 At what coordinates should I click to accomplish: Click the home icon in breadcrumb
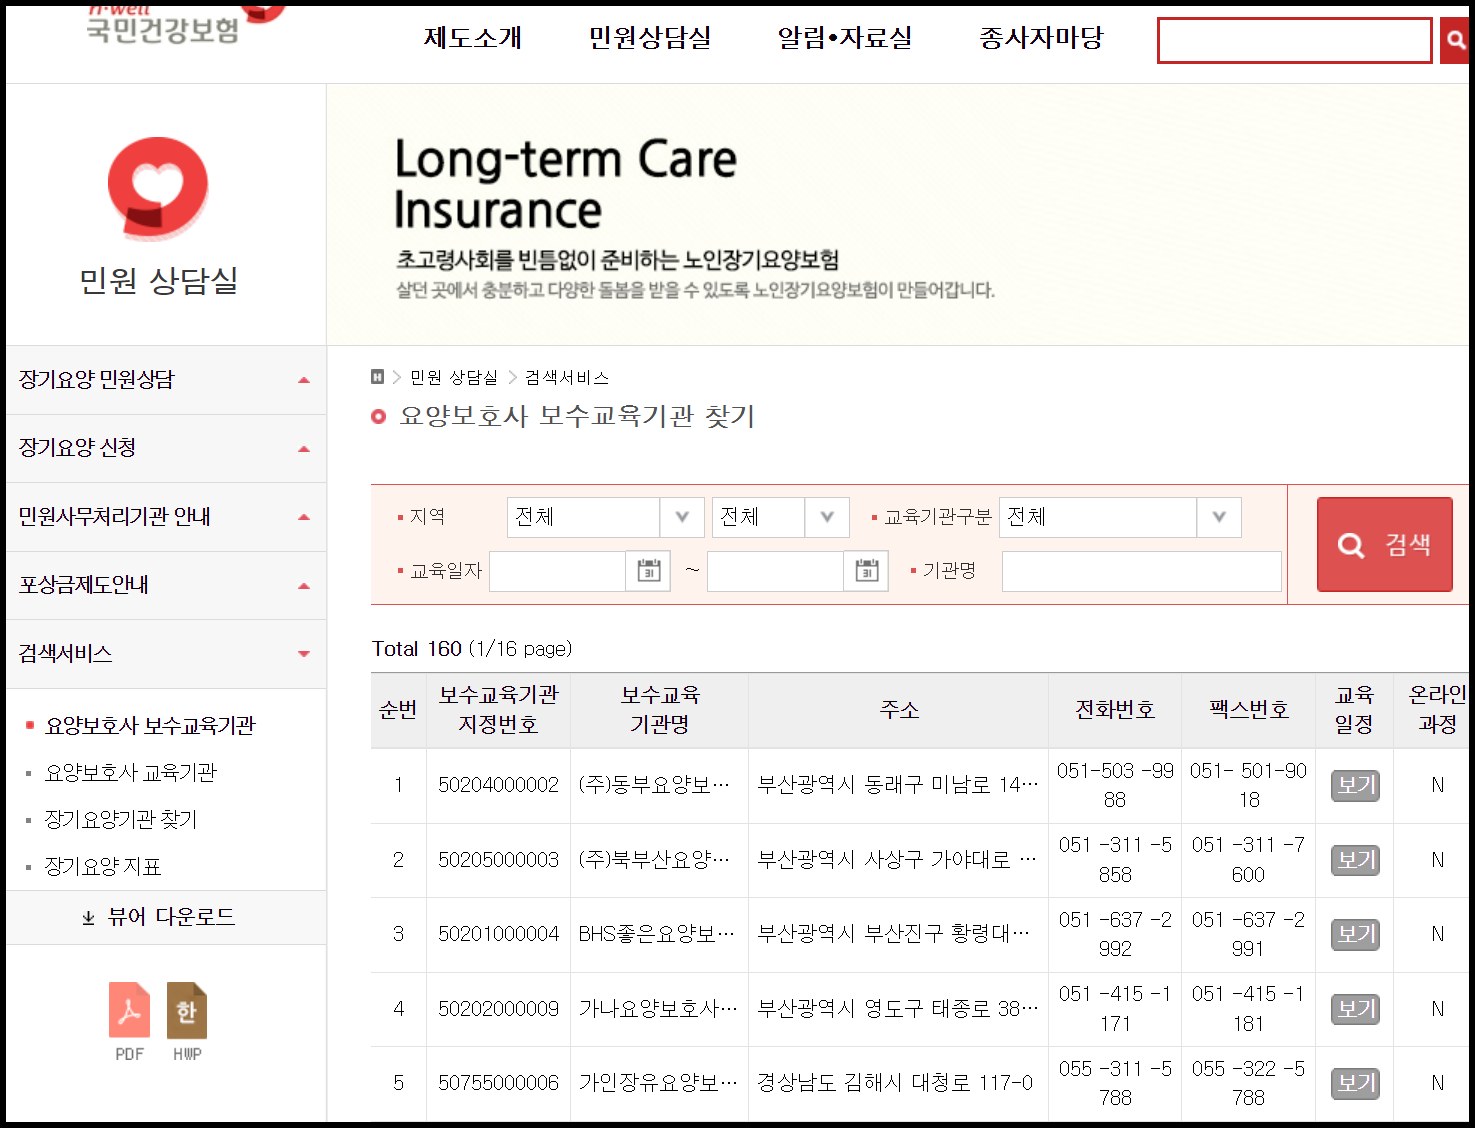tap(377, 377)
